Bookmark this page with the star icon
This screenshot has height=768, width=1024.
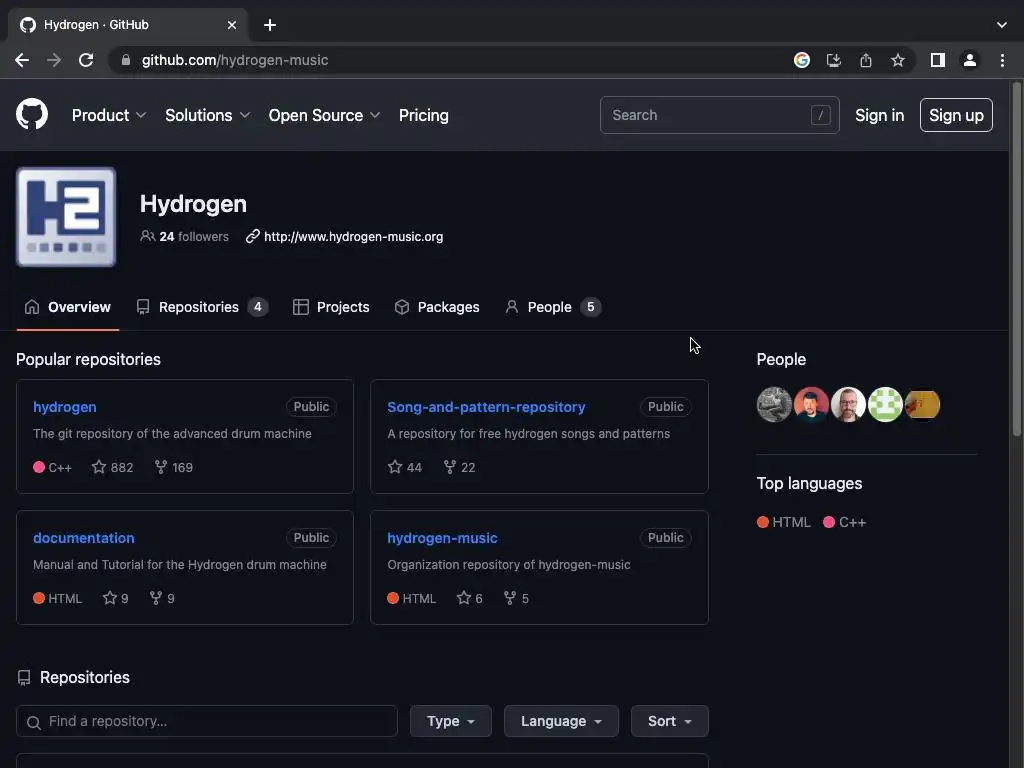click(898, 60)
